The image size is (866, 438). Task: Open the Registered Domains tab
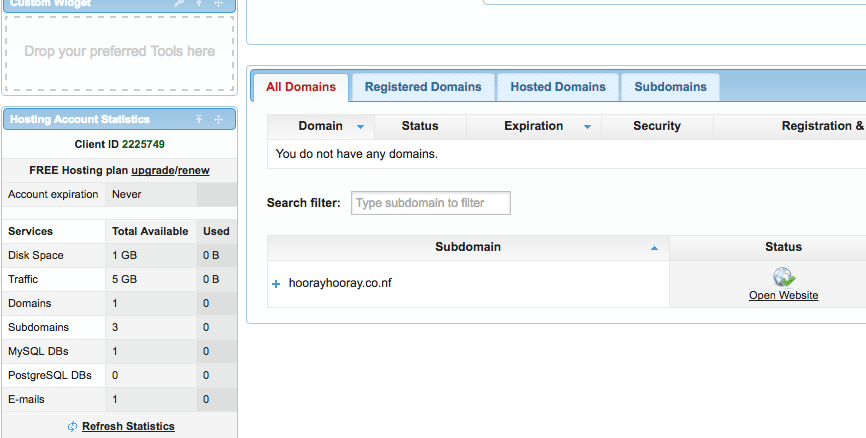[423, 87]
